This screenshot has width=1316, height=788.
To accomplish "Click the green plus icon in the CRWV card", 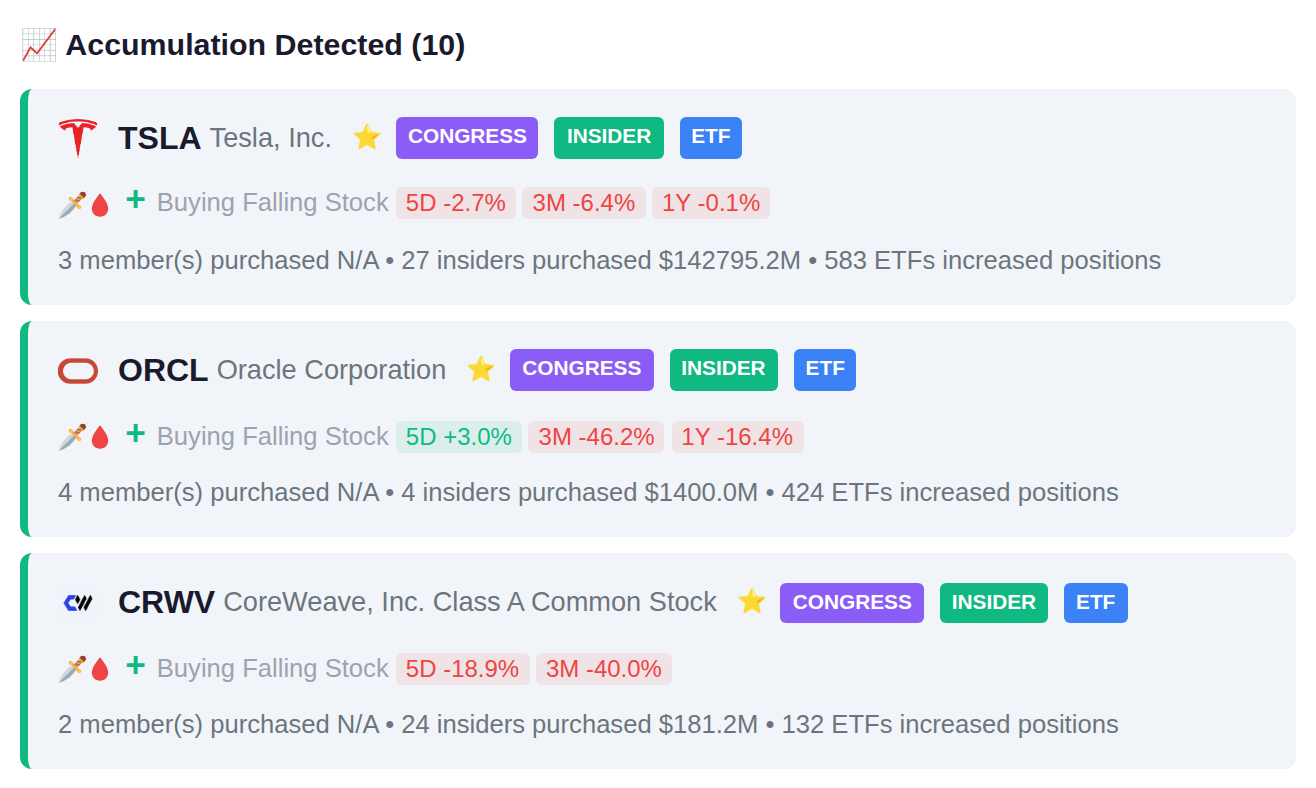I will (135, 665).
